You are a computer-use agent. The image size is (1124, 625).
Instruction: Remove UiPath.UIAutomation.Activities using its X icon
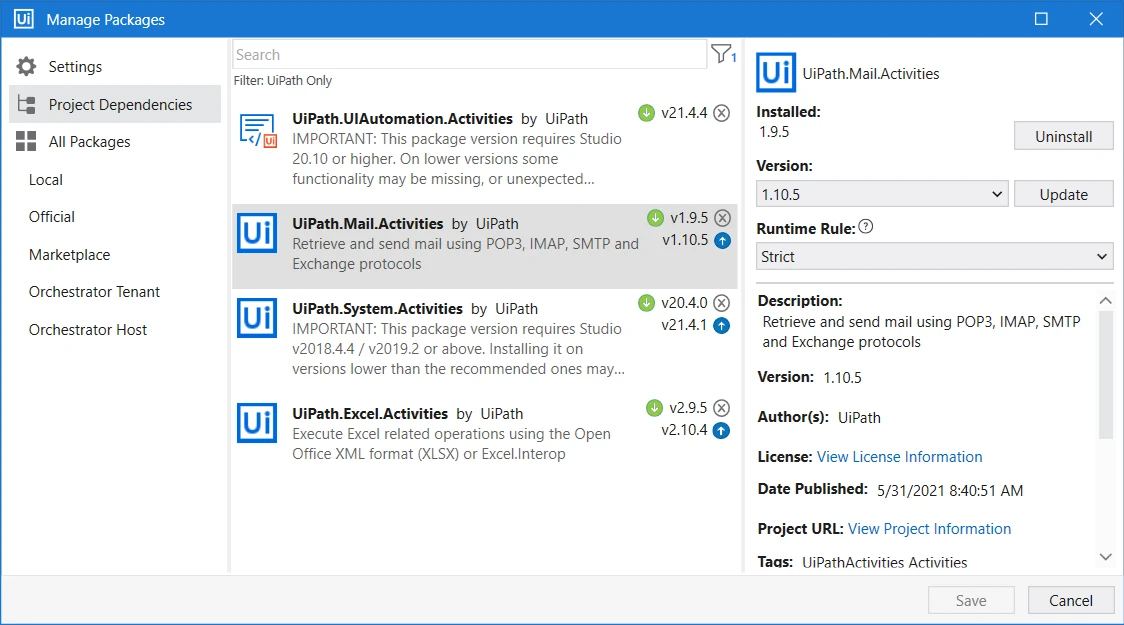click(722, 113)
